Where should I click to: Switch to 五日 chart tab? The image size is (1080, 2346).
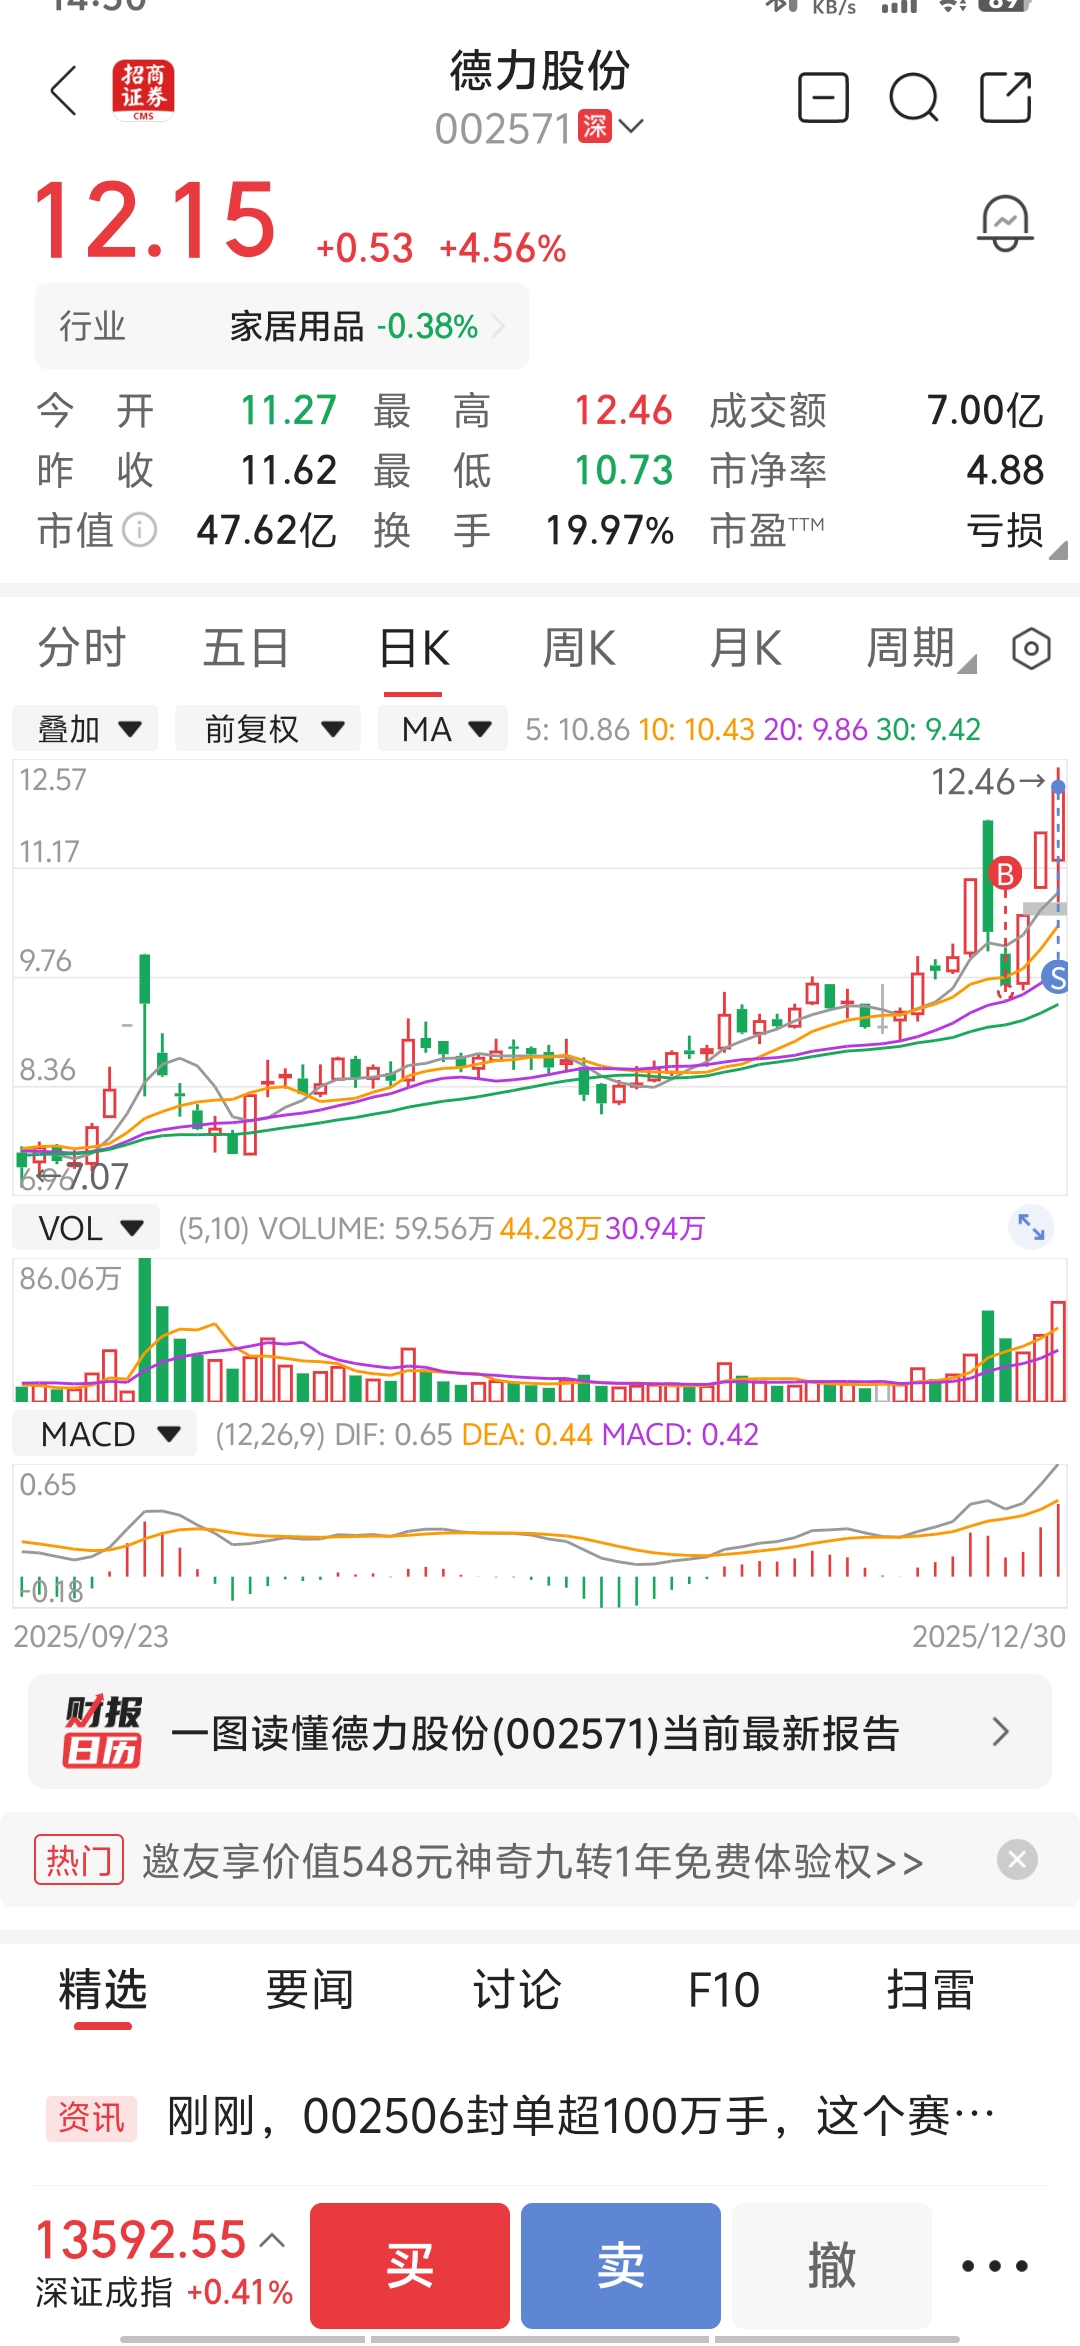(246, 648)
